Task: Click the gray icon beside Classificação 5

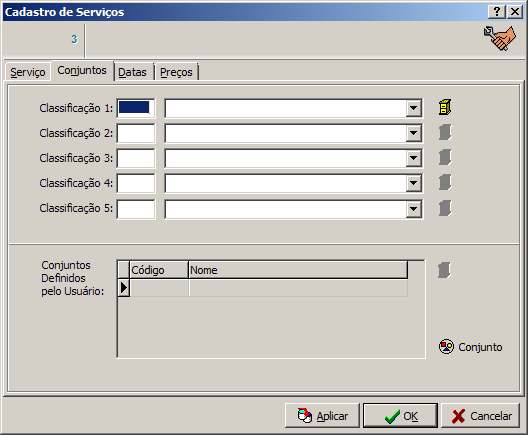Action: pos(445,208)
